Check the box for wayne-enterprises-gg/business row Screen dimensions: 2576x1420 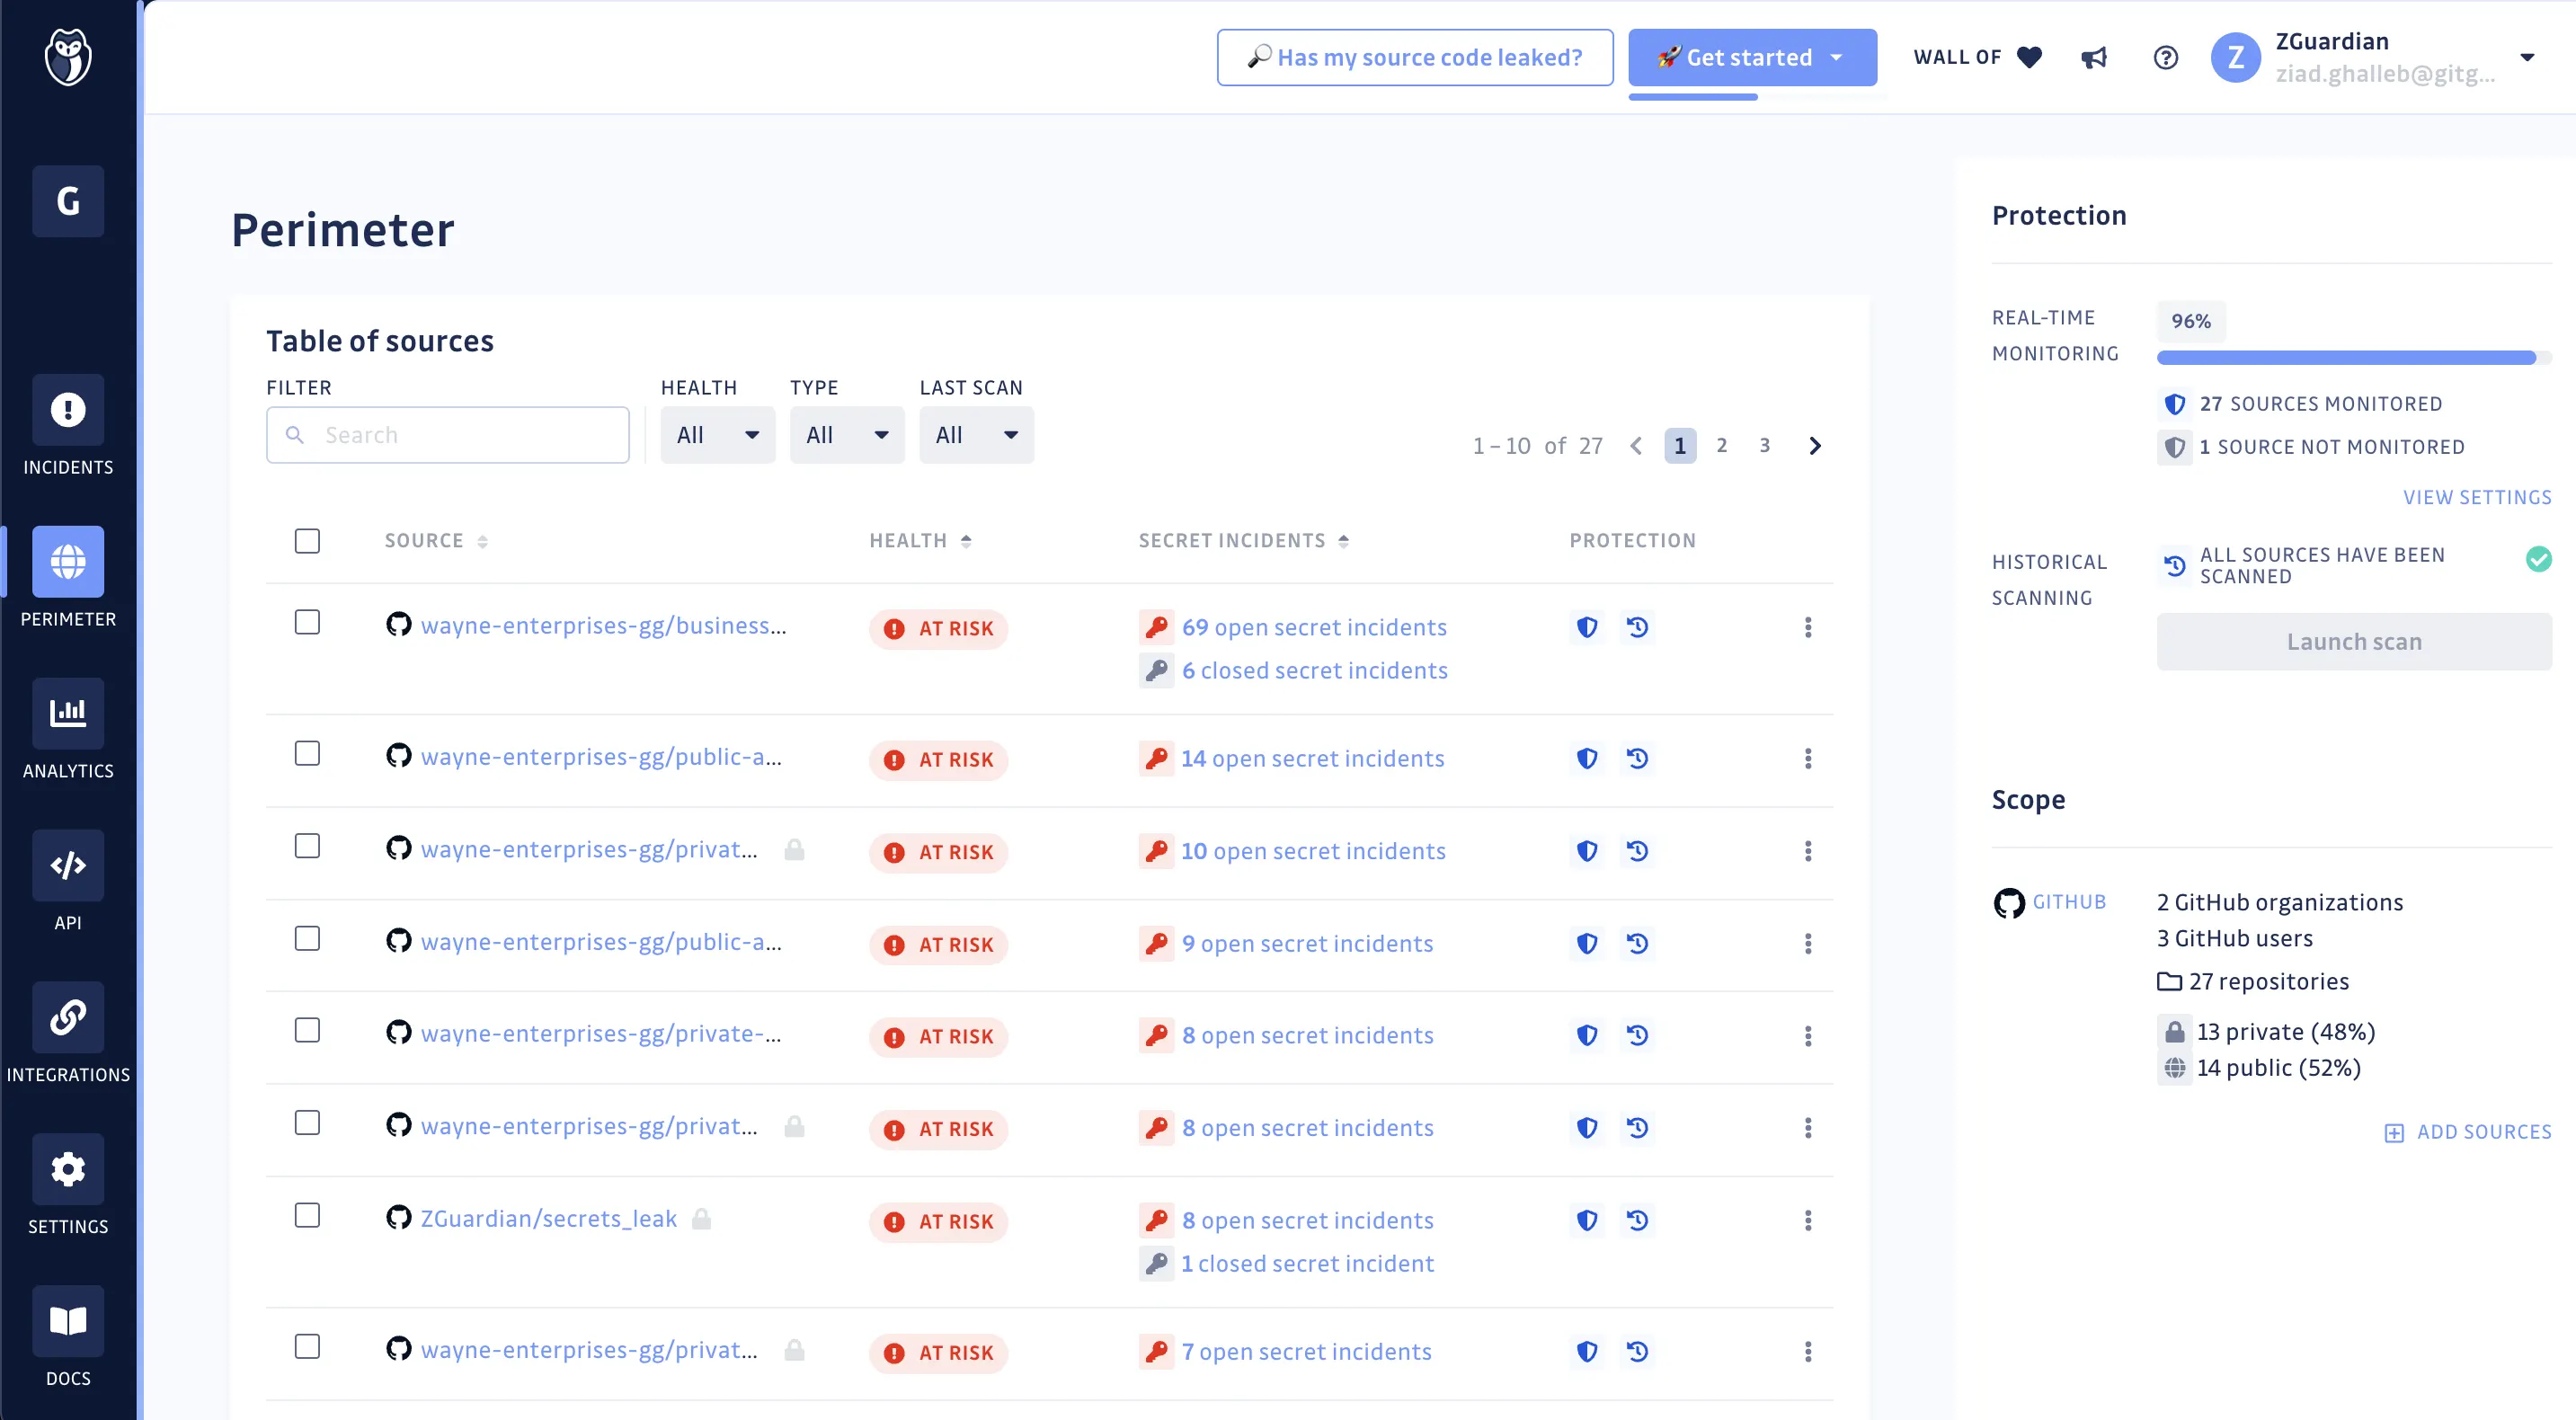click(307, 622)
